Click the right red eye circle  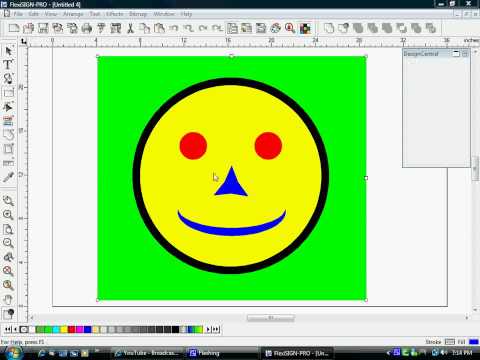(268, 146)
